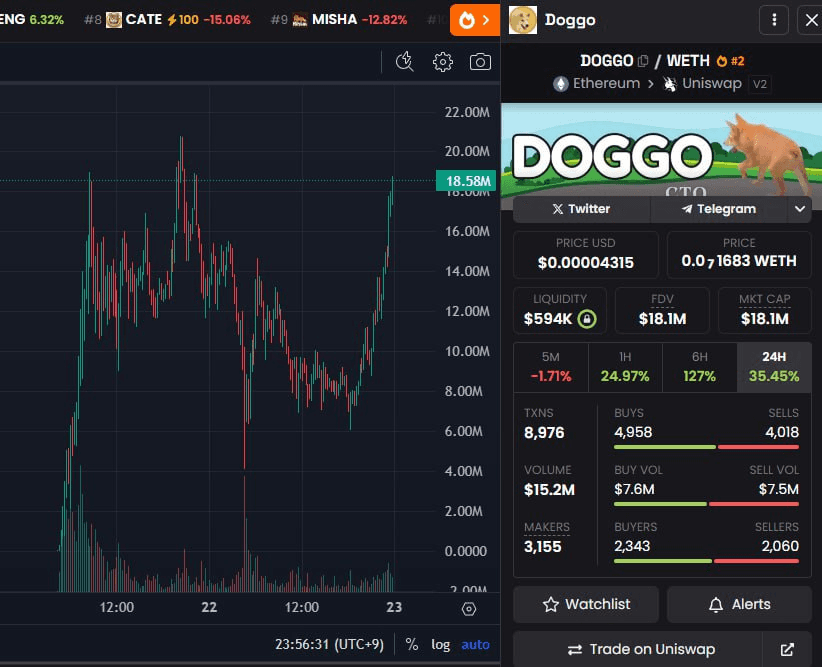Click the Ethereum chain logo

(561, 84)
